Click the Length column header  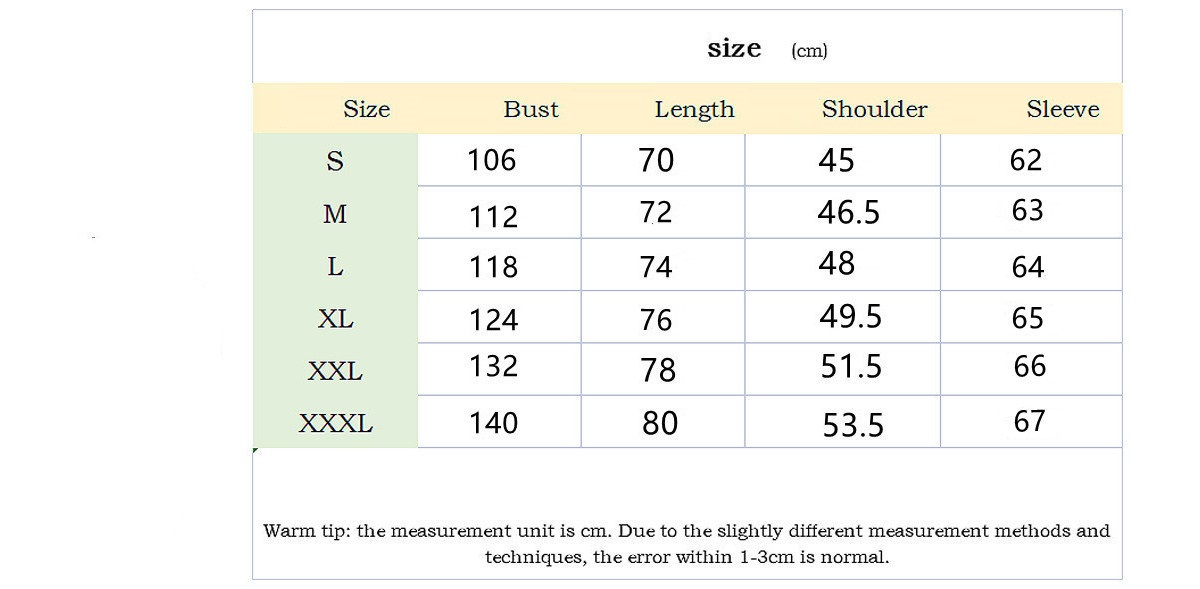click(694, 109)
